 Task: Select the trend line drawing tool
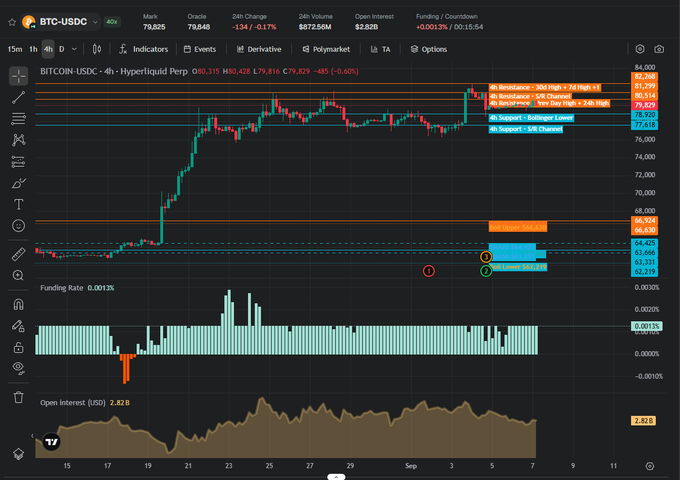click(18, 98)
